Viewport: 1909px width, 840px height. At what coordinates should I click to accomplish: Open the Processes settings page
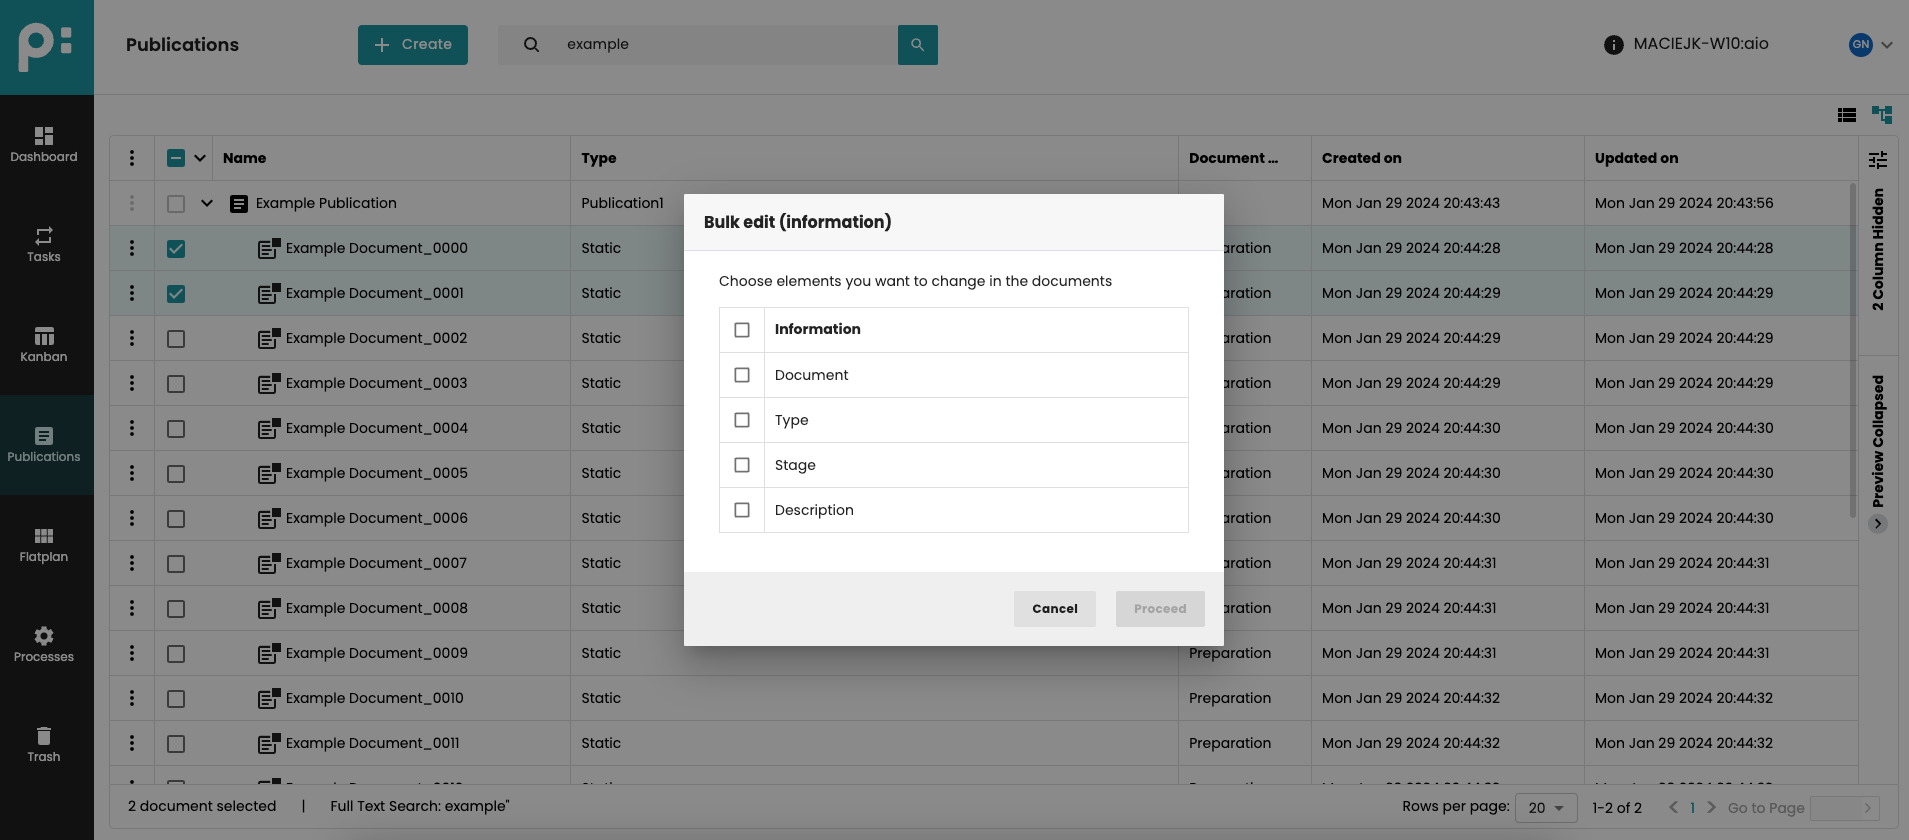(x=44, y=645)
